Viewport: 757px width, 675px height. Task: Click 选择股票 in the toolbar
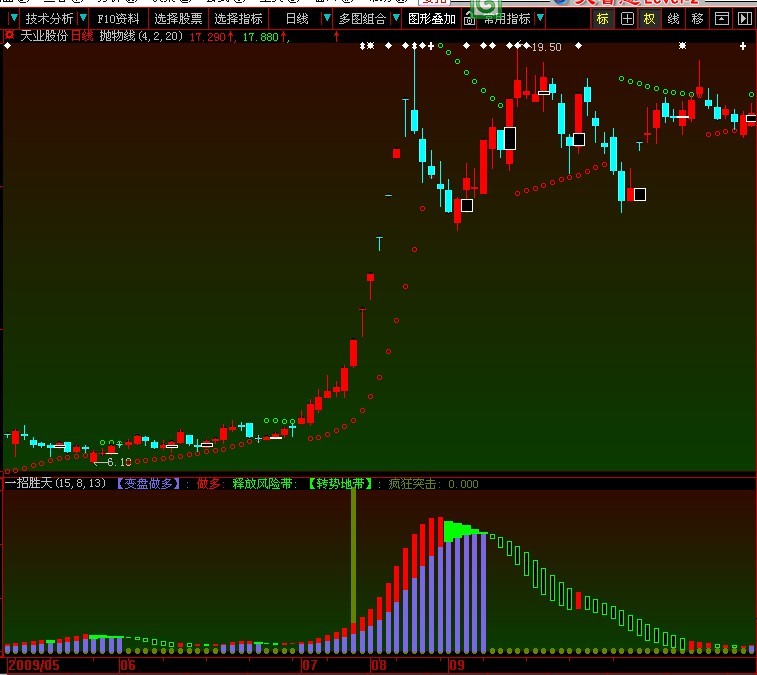click(178, 19)
